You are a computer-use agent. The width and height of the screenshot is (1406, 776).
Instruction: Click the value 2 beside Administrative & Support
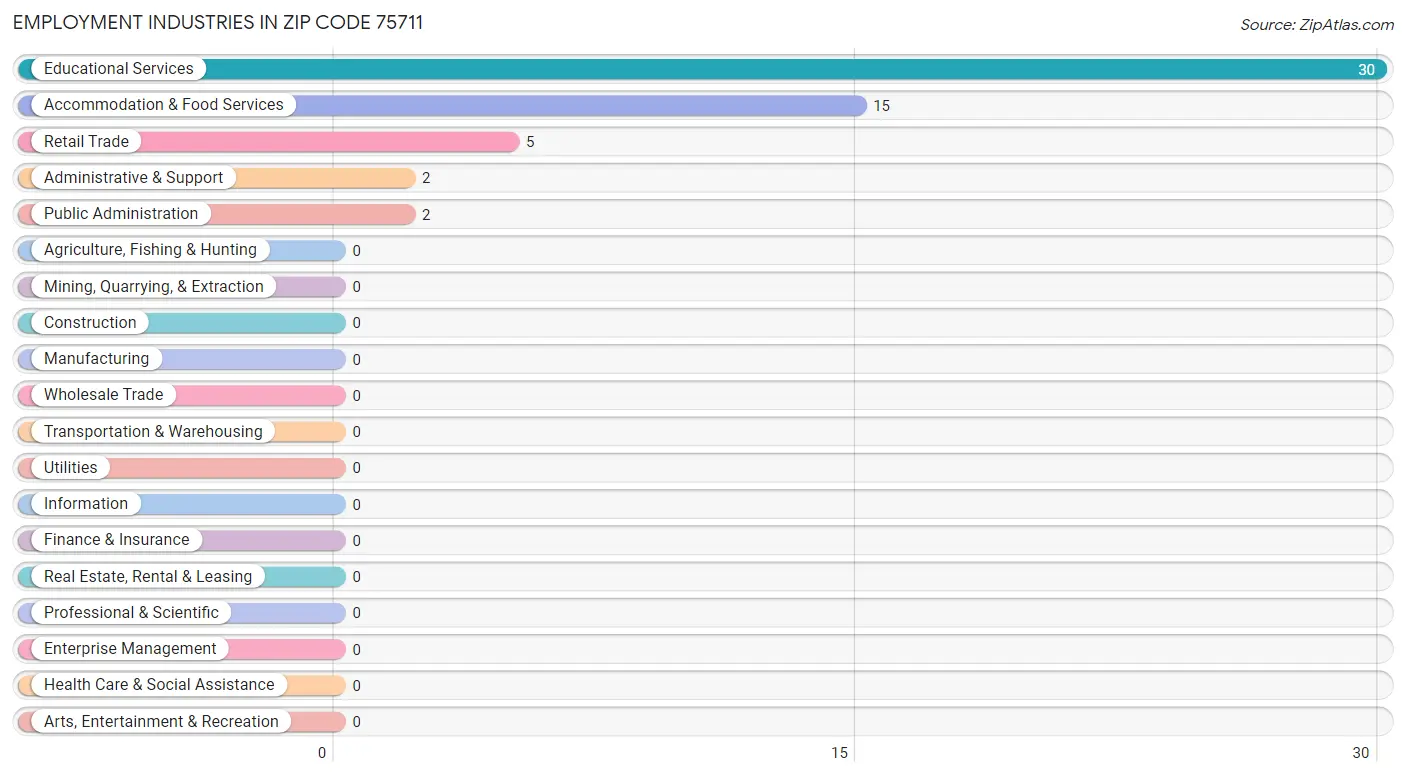426,178
